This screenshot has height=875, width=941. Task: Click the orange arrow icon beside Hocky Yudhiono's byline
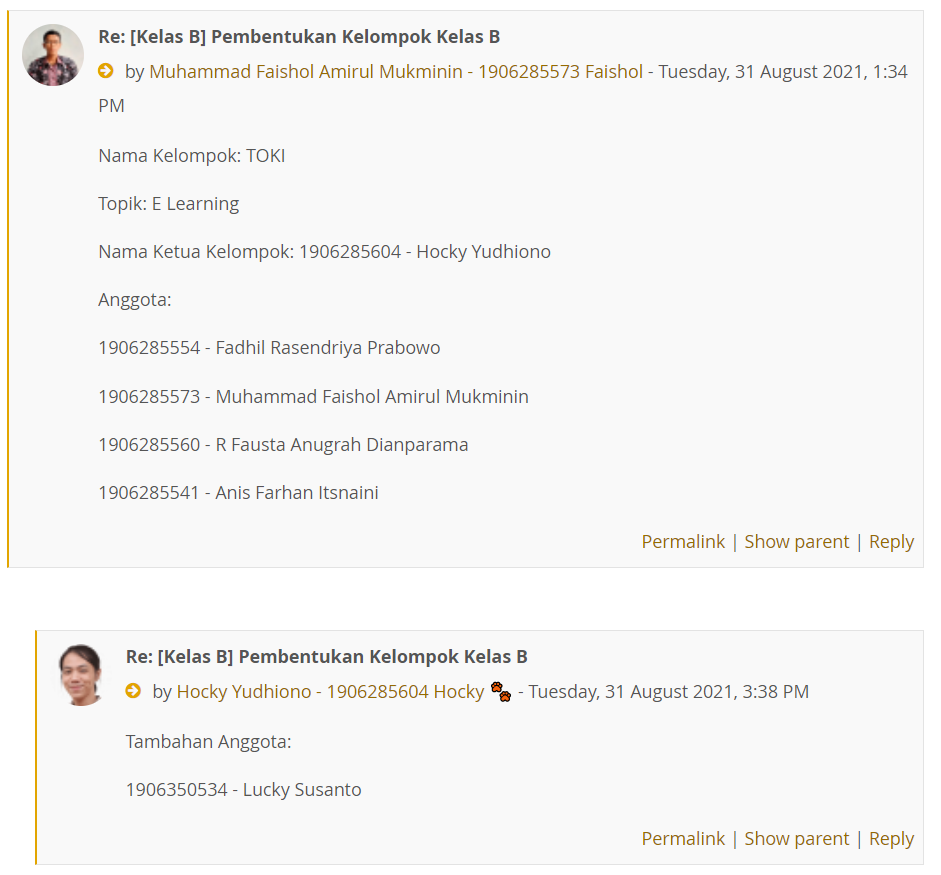[x=133, y=691]
